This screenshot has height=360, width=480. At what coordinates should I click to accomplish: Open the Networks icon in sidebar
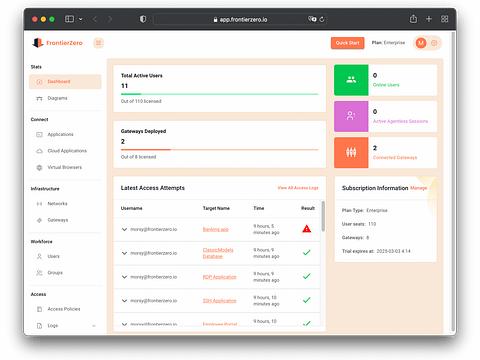39,204
